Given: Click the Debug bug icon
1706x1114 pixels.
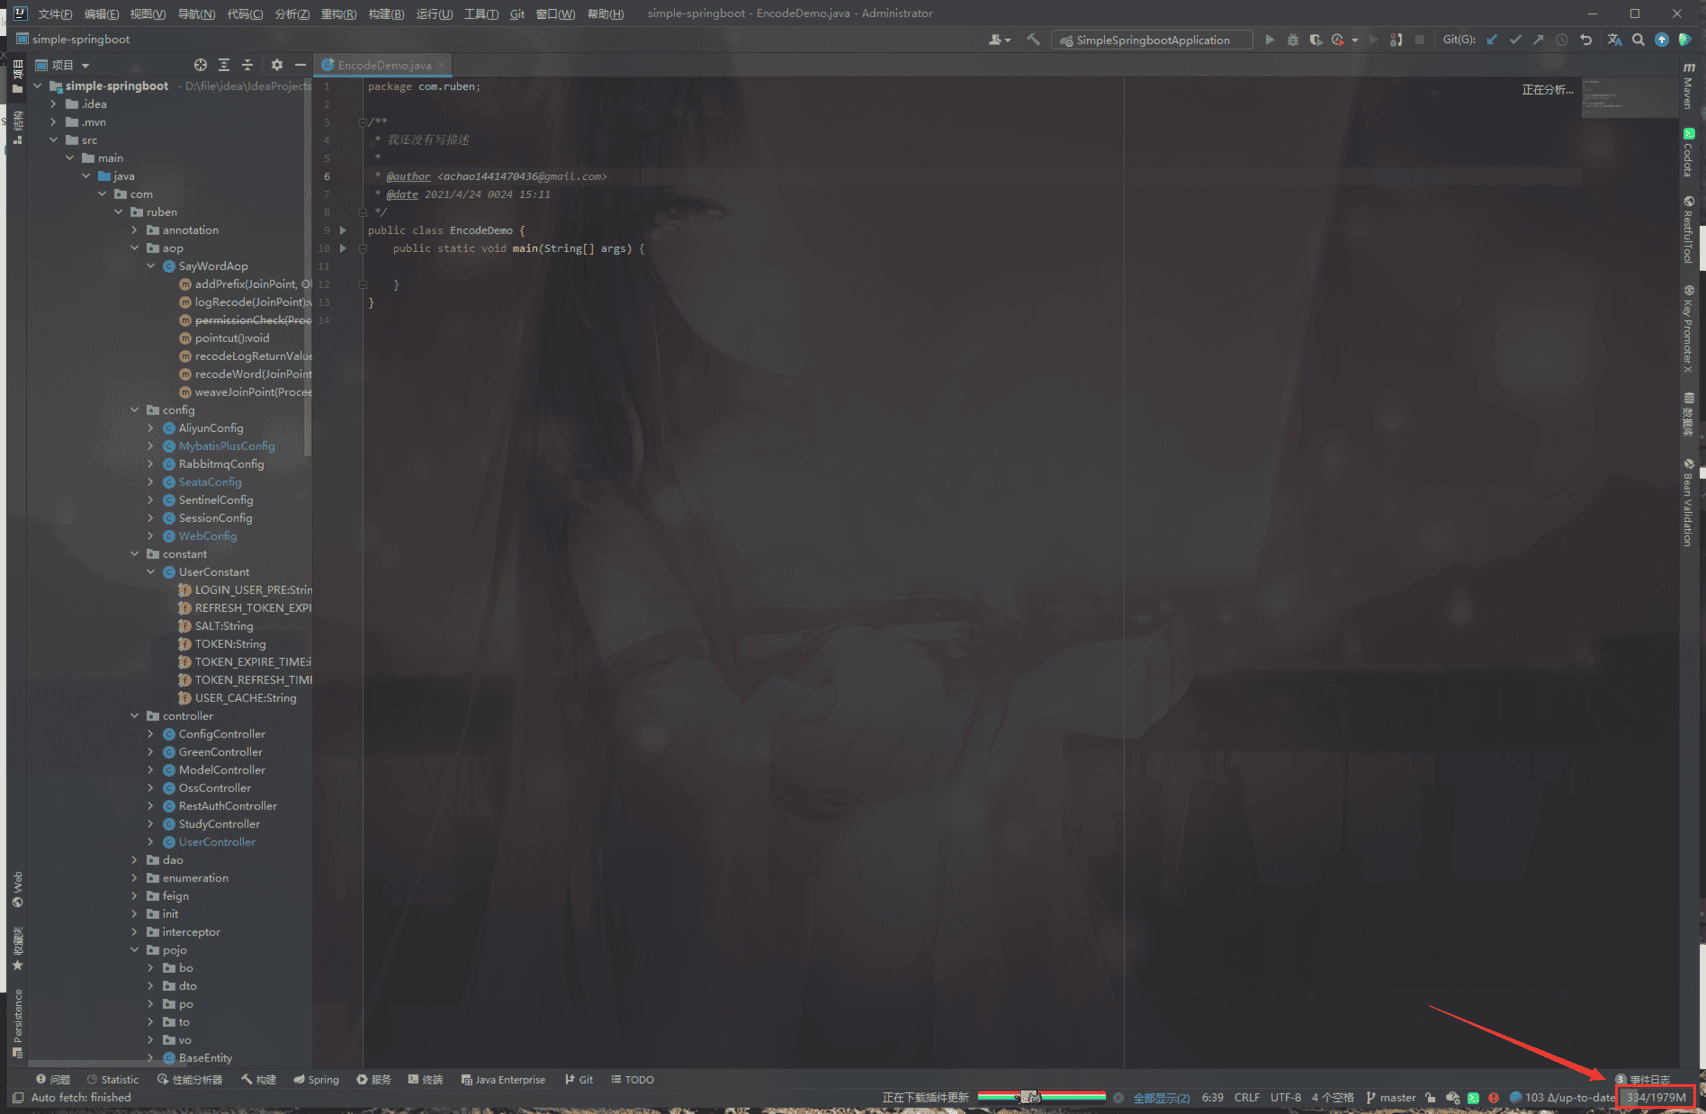Looking at the screenshot, I should click(x=1292, y=40).
